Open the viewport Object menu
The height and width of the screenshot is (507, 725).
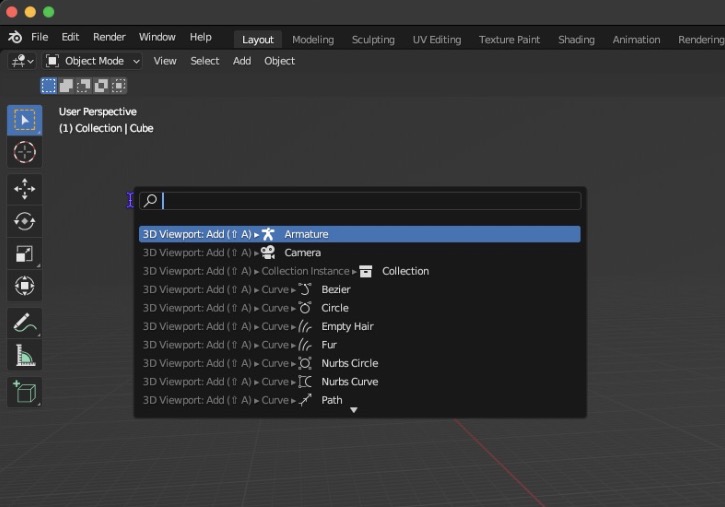279,61
